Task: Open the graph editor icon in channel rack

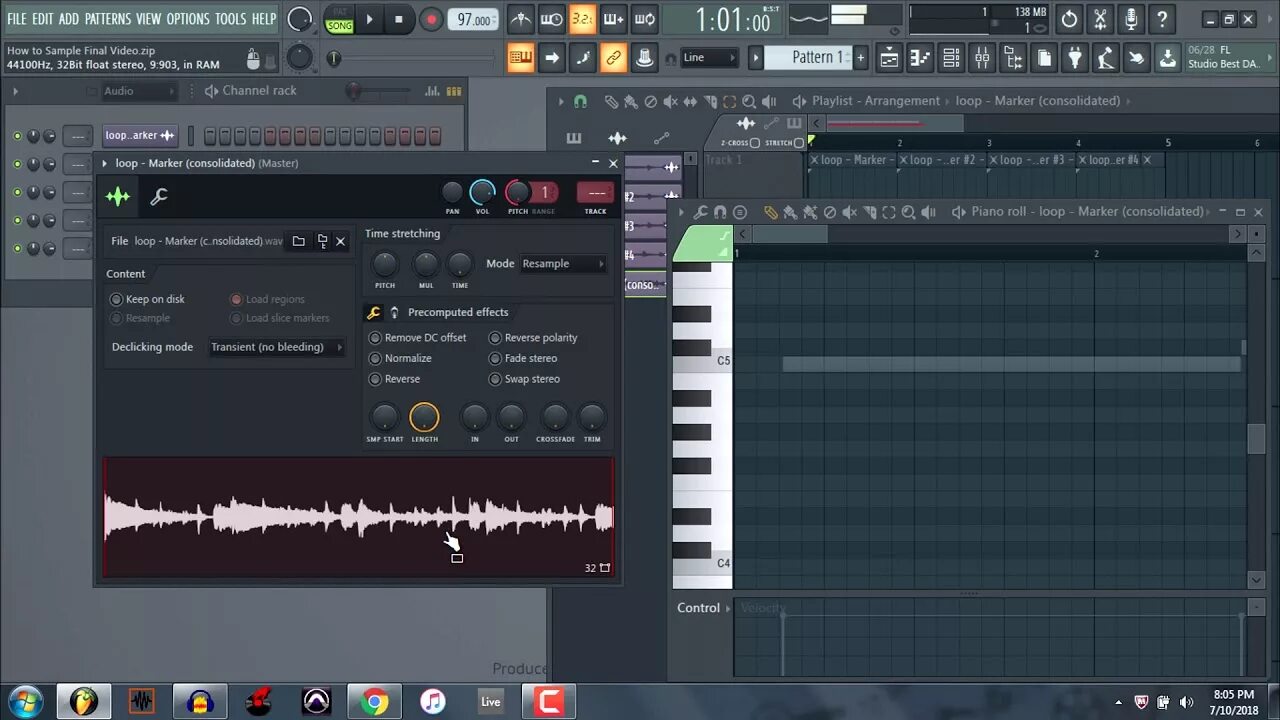Action: coord(432,91)
